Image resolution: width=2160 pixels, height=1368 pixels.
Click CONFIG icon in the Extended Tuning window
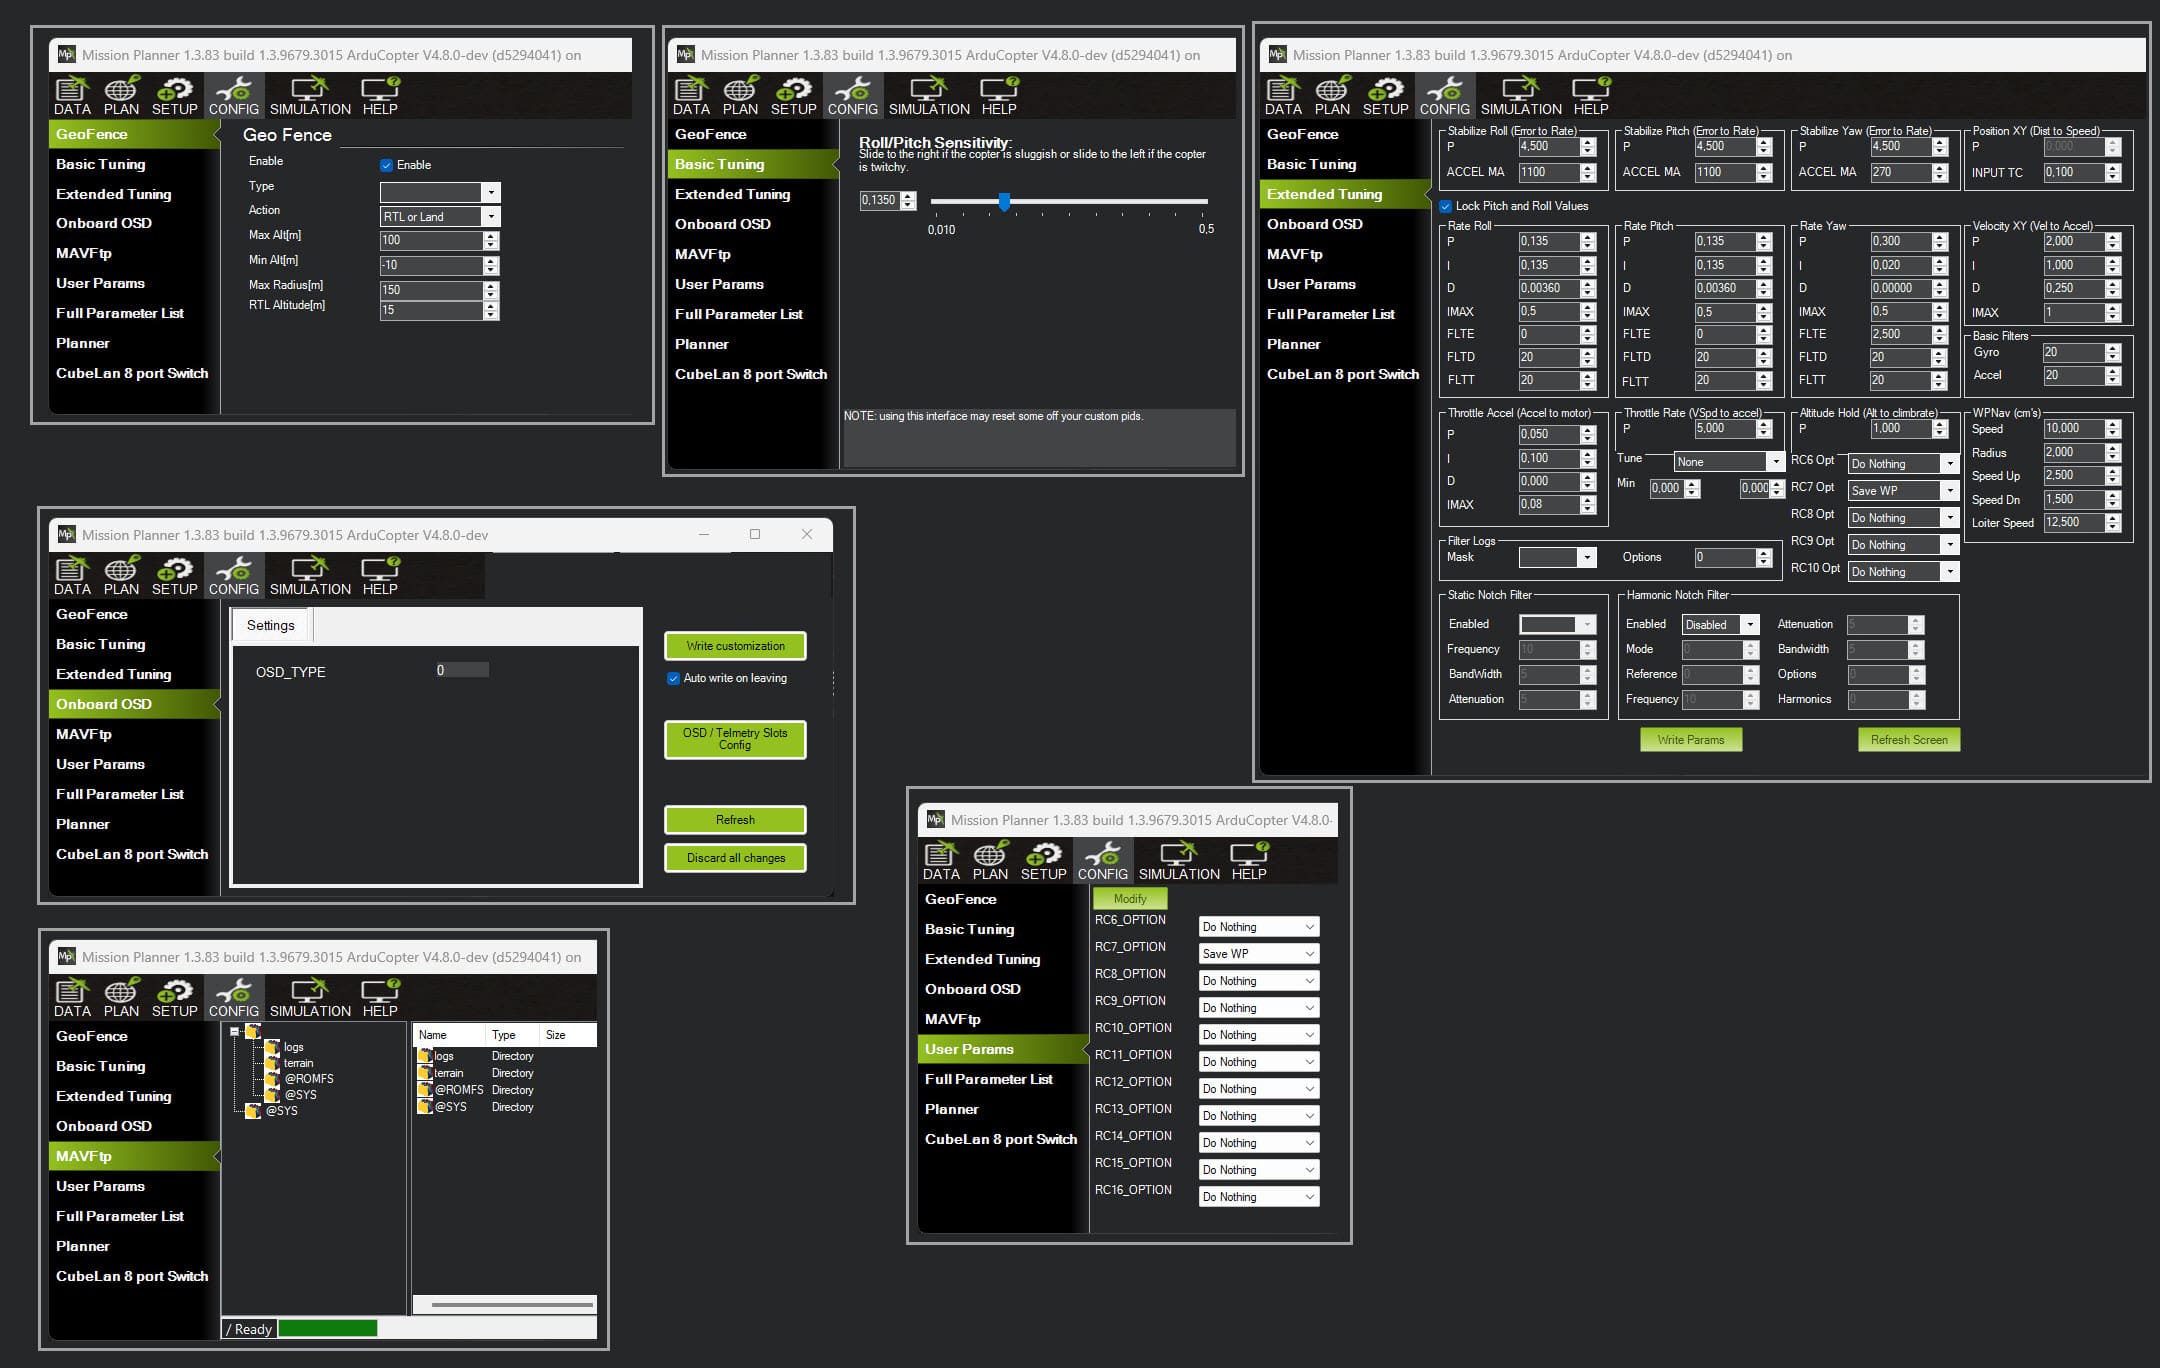tap(1445, 96)
